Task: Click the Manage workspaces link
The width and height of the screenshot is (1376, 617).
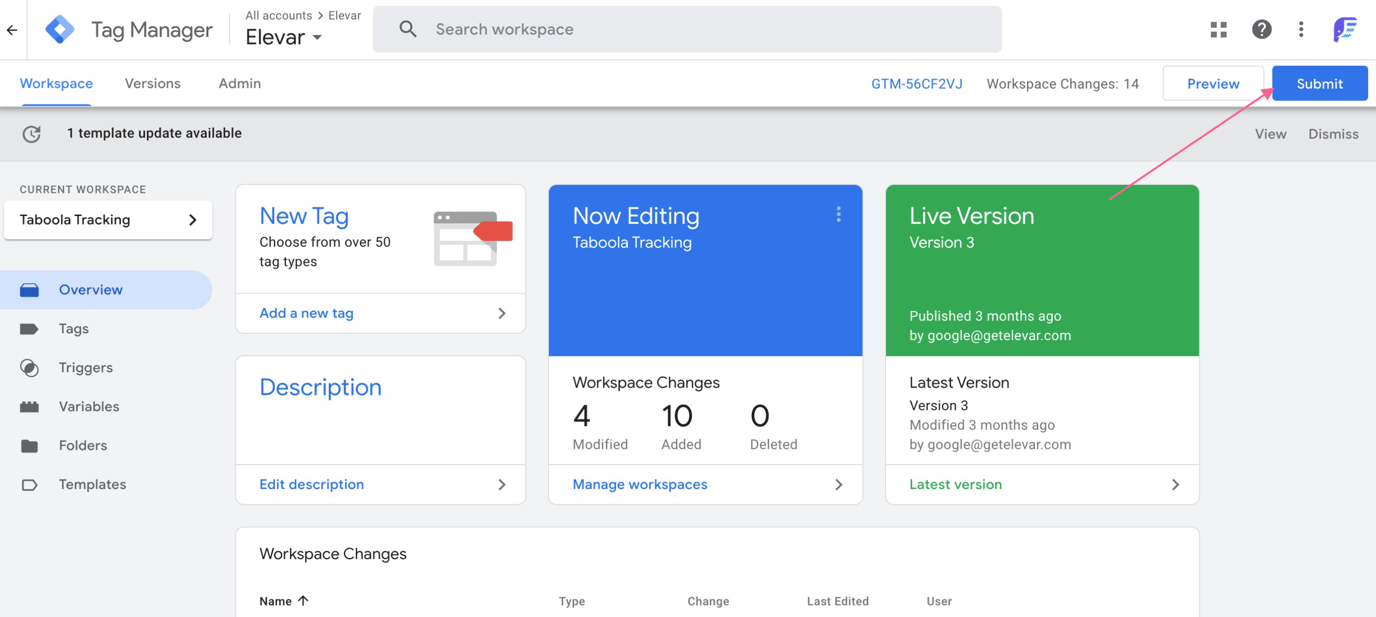Action: pyautogui.click(x=640, y=484)
